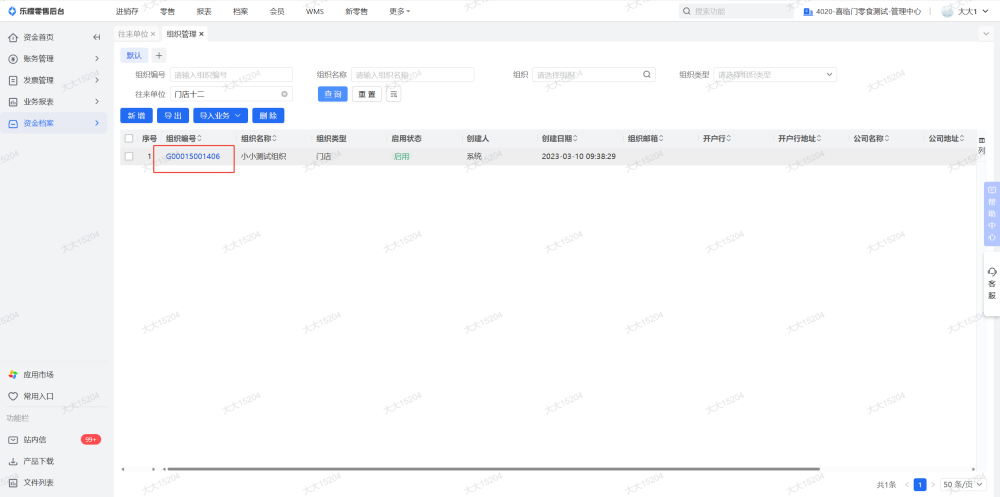1000x497 pixels.
Task: Focus 组织名称 input field
Action: point(413,75)
